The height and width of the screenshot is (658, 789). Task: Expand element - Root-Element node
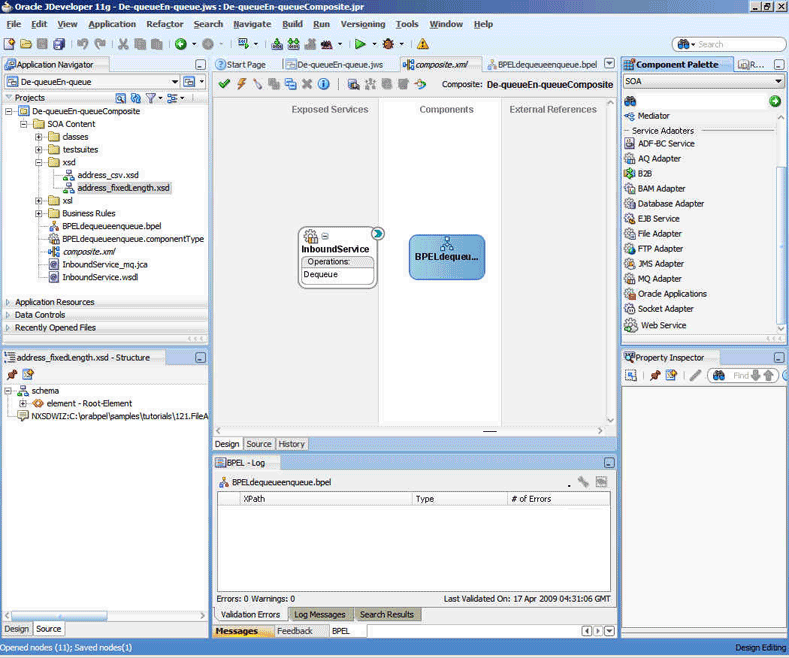coord(23,403)
